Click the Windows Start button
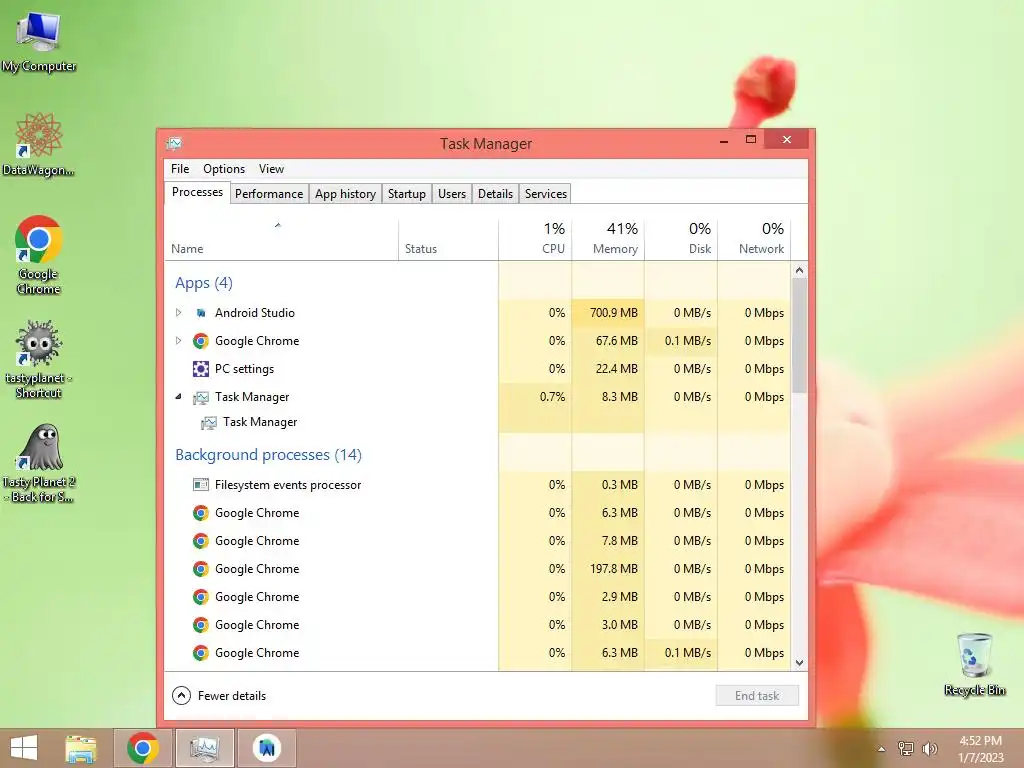This screenshot has width=1024, height=768. coord(24,748)
